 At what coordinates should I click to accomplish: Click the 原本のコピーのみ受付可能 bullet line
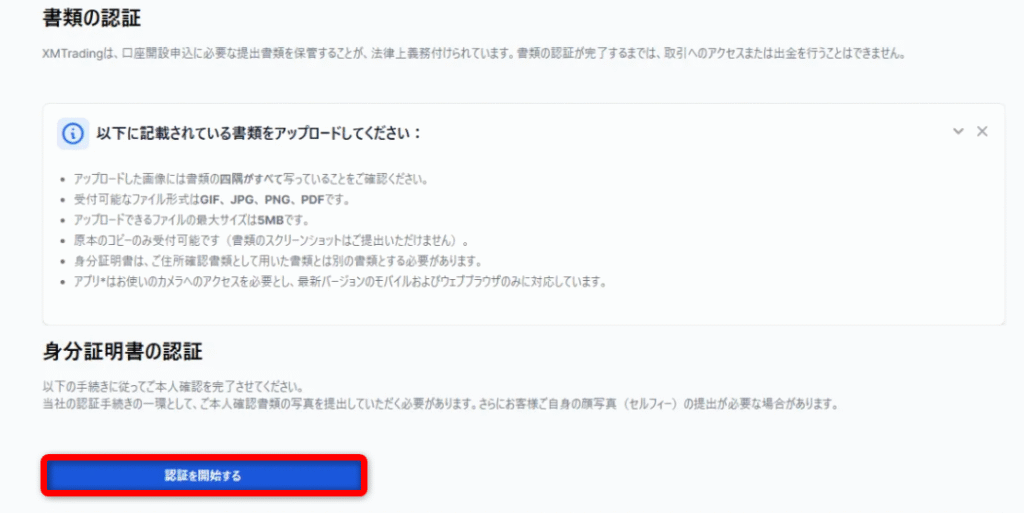[272, 241]
